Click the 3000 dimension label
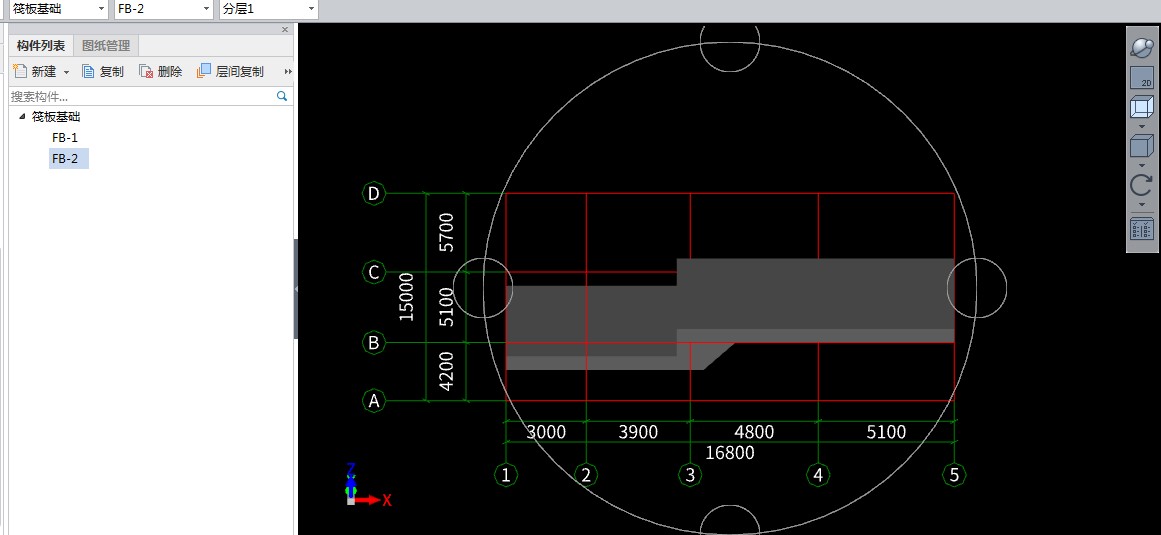This screenshot has height=535, width=1161. point(546,432)
